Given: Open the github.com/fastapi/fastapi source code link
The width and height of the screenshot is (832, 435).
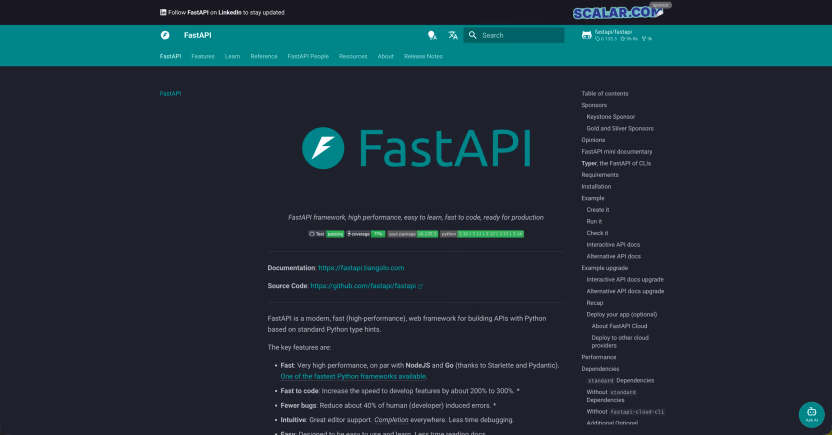Looking at the screenshot, I should (366, 286).
